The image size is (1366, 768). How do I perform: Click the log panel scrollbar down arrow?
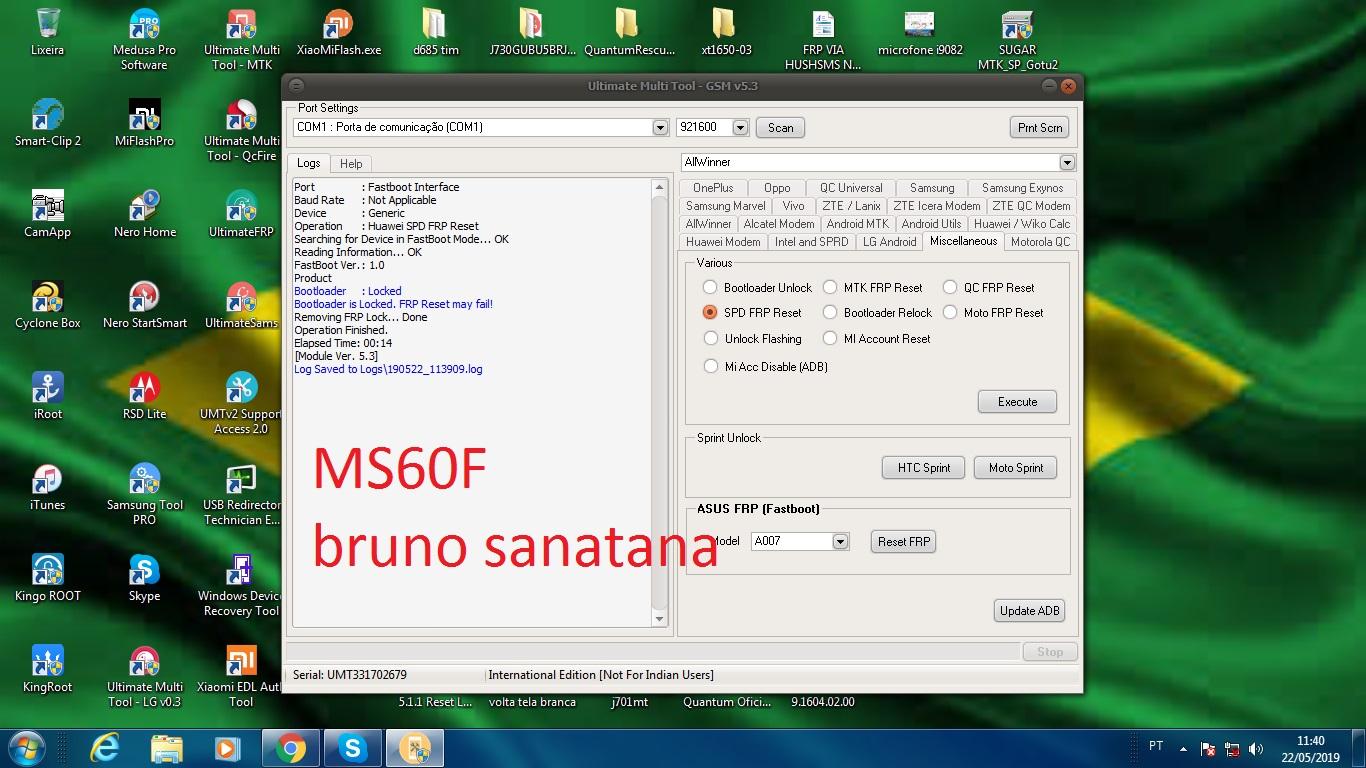[659, 619]
